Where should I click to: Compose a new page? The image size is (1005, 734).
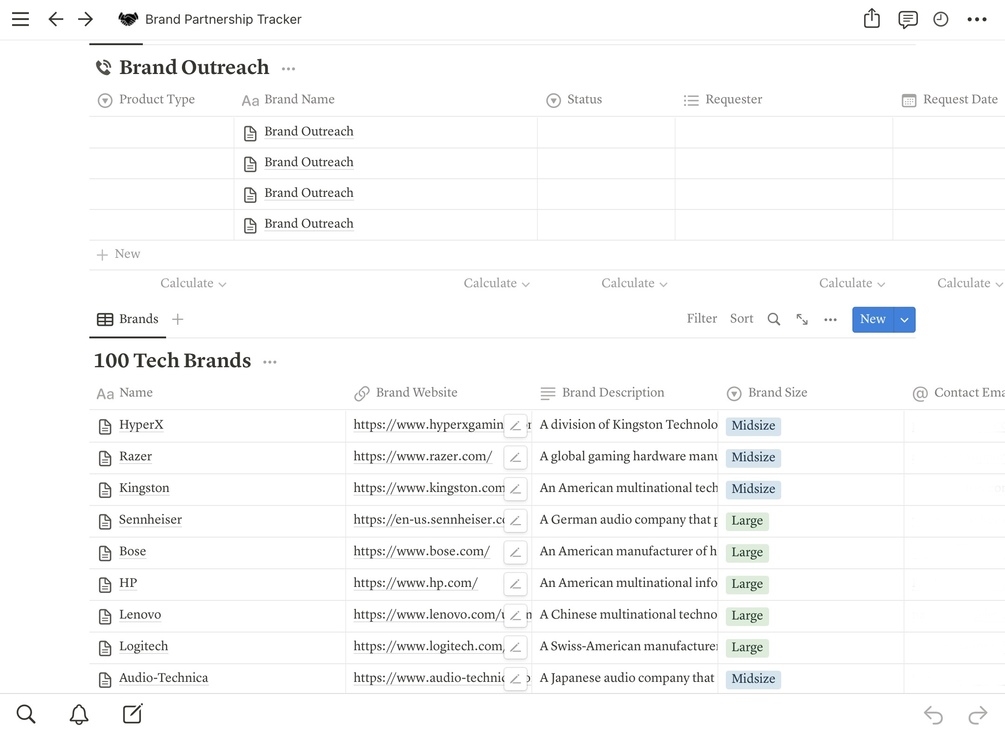(x=132, y=714)
